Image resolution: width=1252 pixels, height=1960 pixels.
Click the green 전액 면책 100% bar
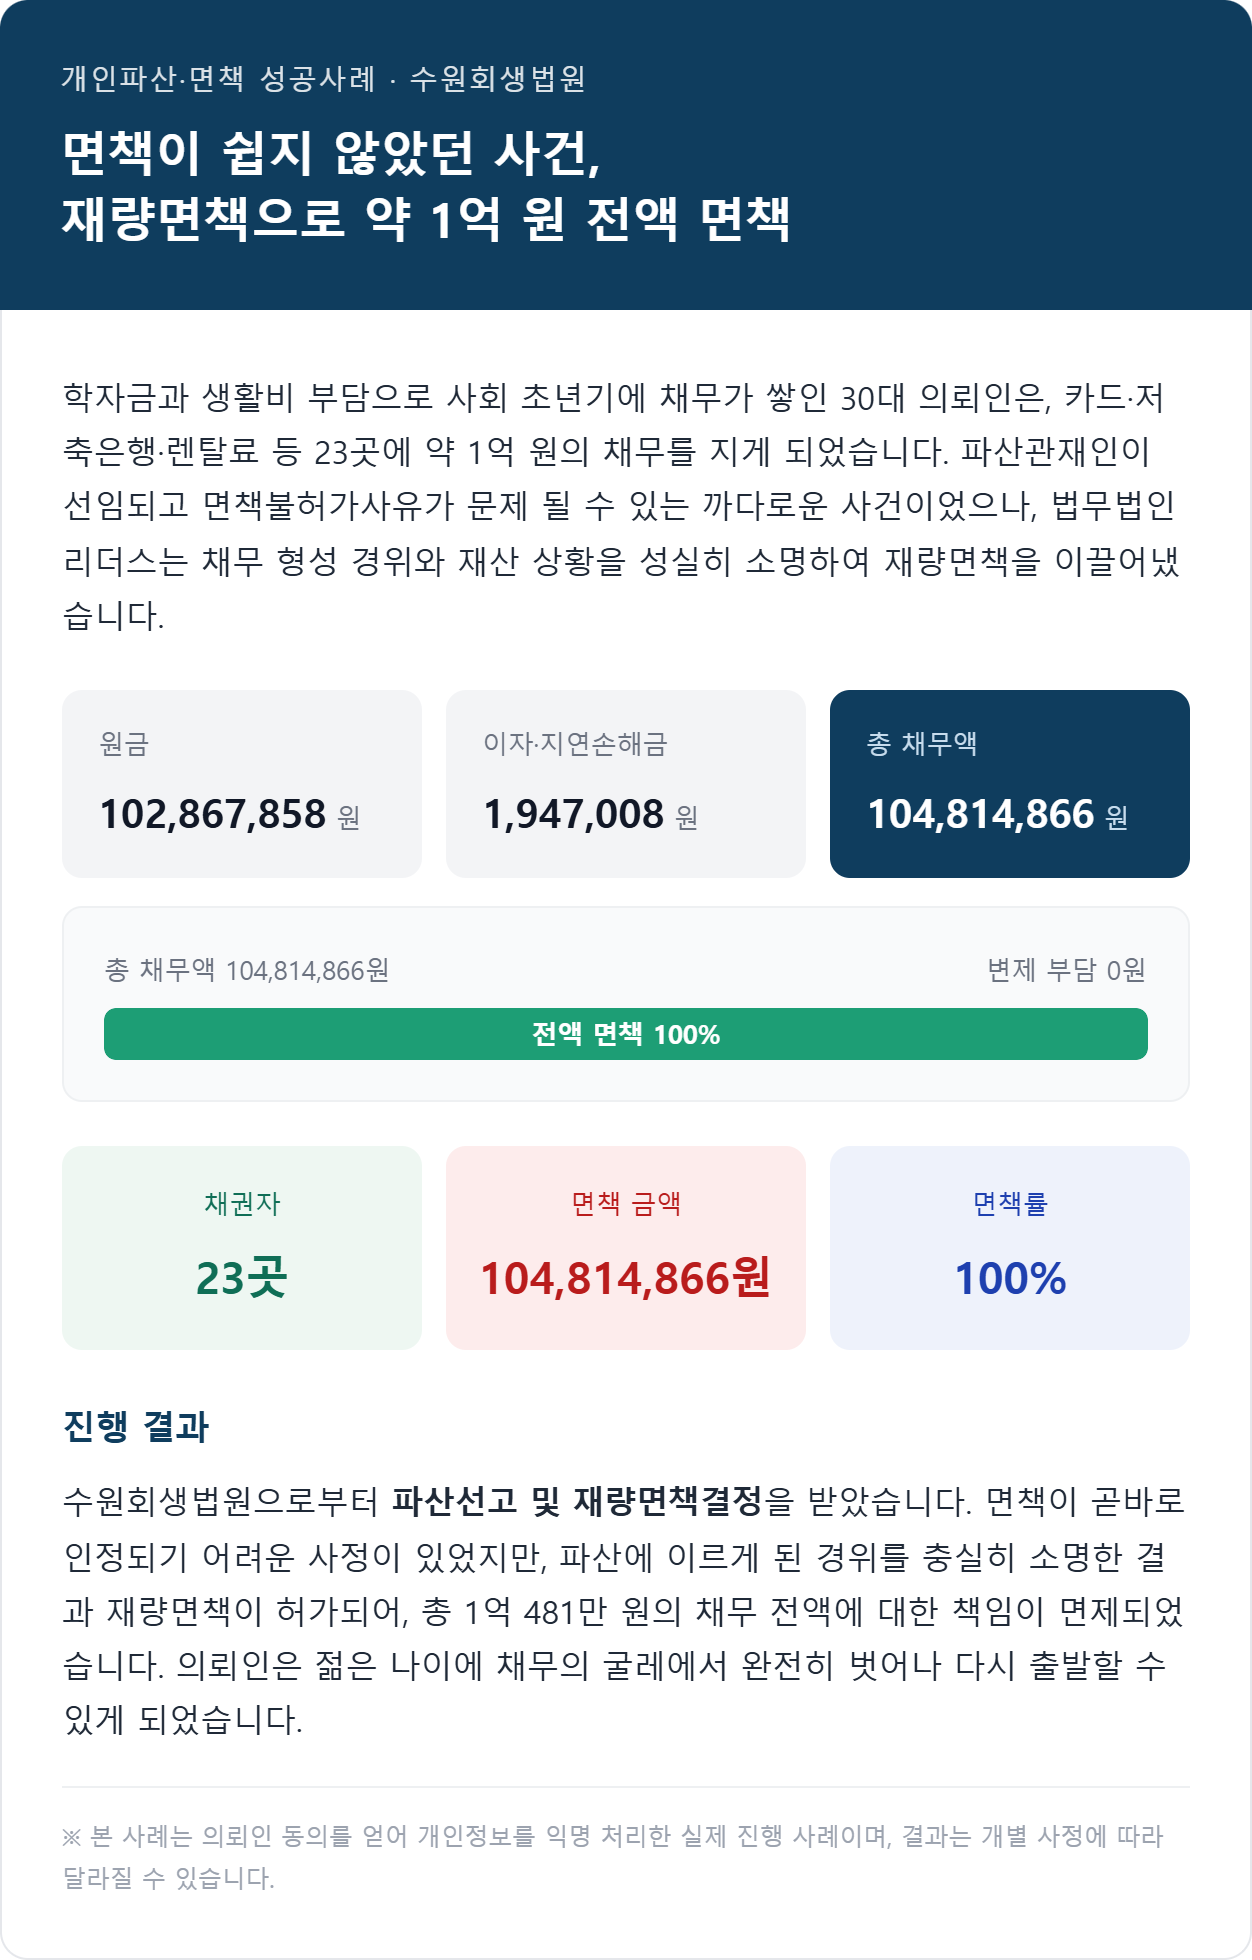(x=626, y=1034)
